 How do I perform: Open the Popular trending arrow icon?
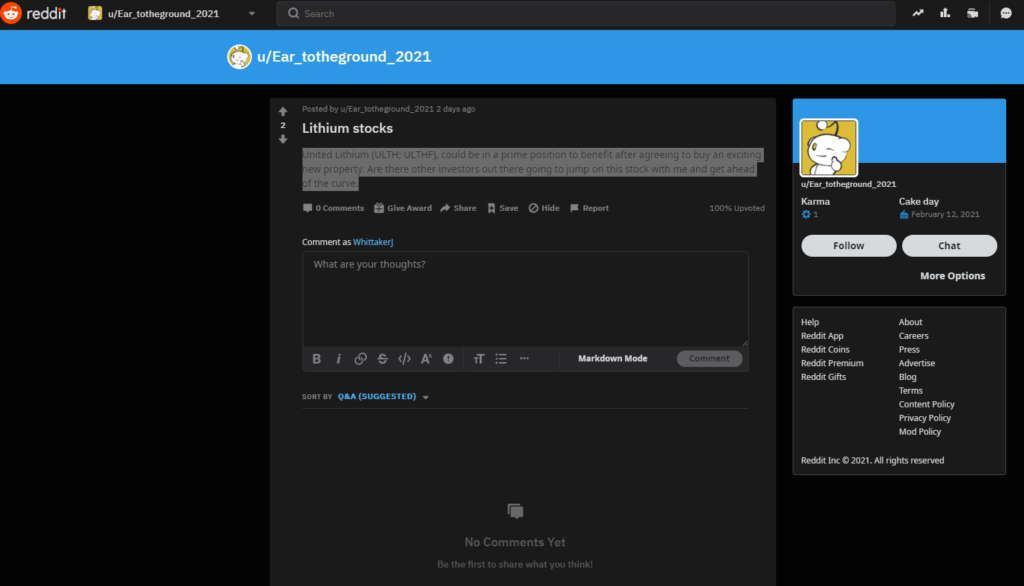click(x=918, y=14)
